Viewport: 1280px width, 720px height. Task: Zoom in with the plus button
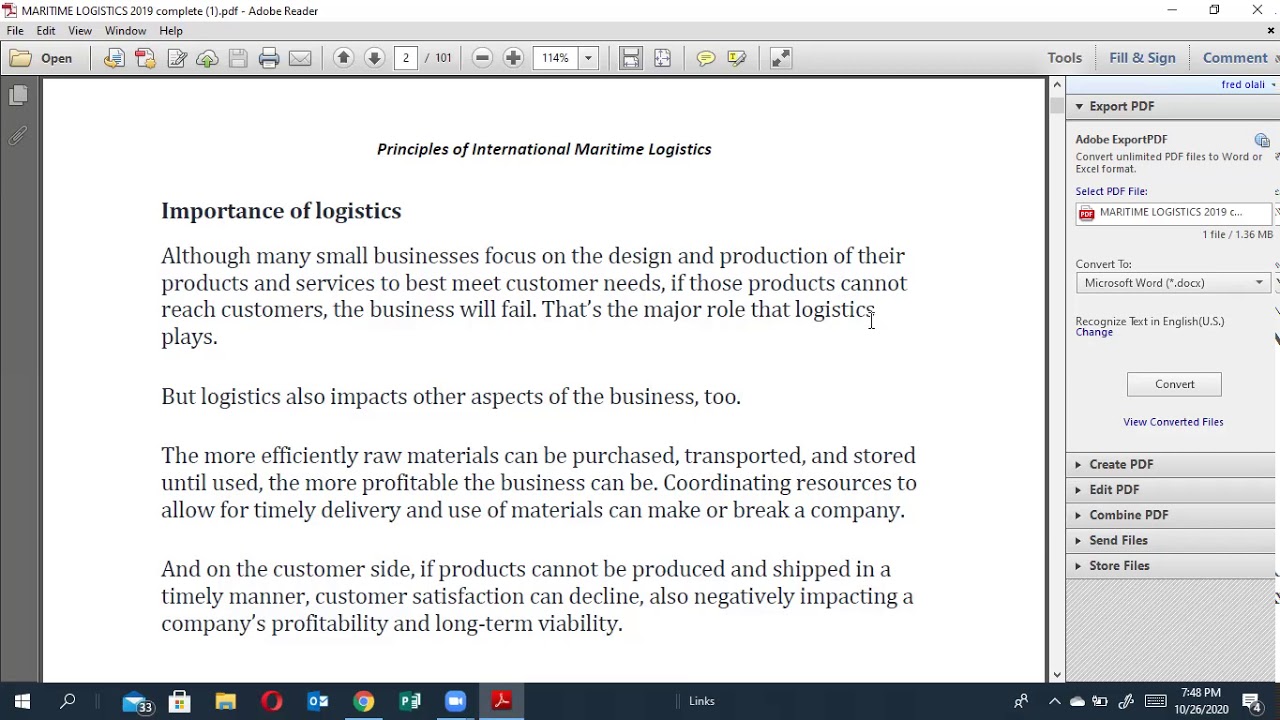coord(513,58)
